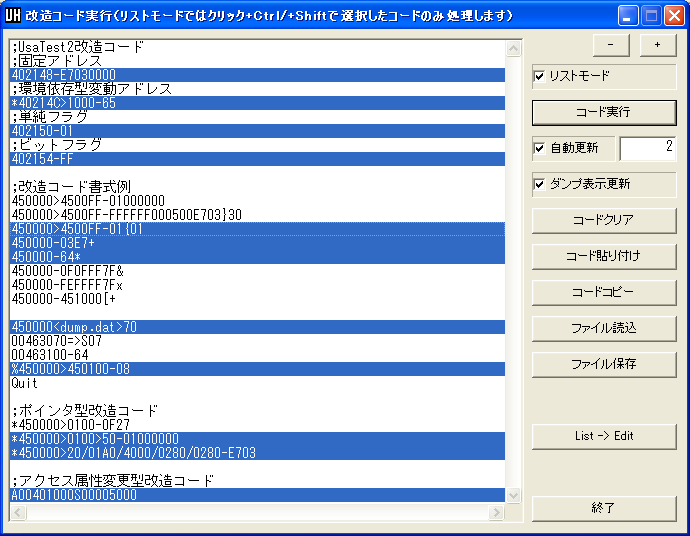Image resolution: width=690 pixels, height=536 pixels.
Task: Click the plus (+) button
Action: pyautogui.click(x=657, y=45)
